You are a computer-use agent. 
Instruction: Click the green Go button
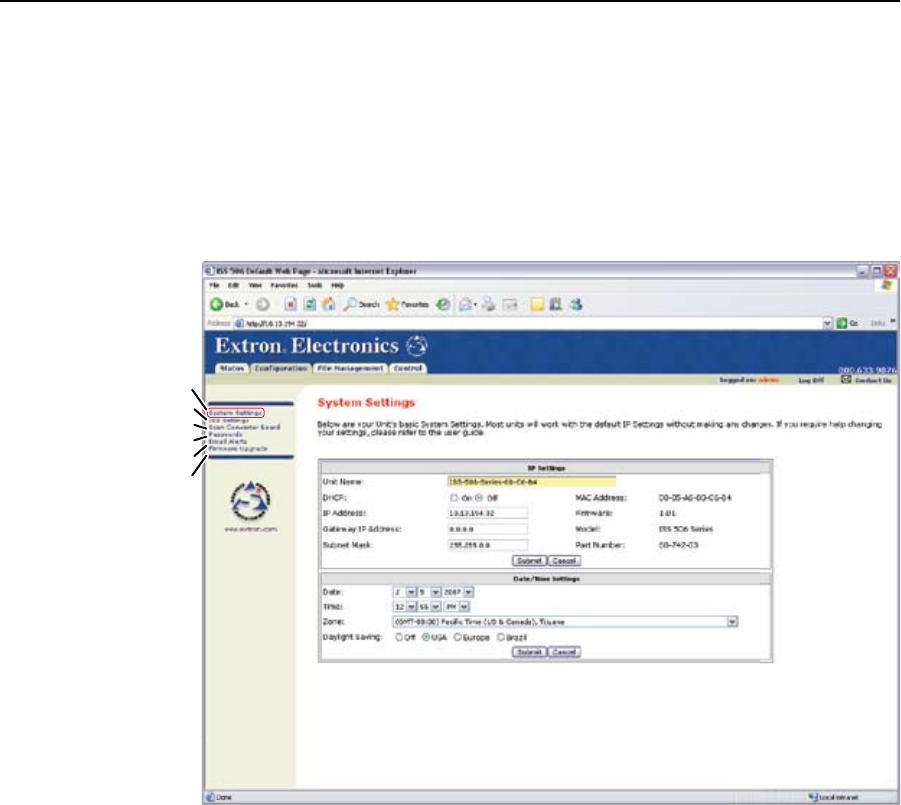848,323
